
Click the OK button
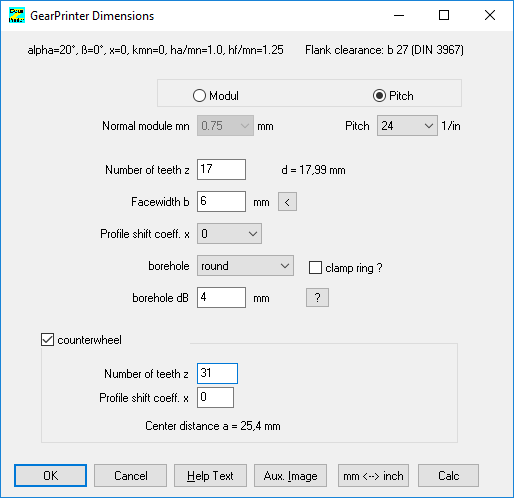(51, 475)
